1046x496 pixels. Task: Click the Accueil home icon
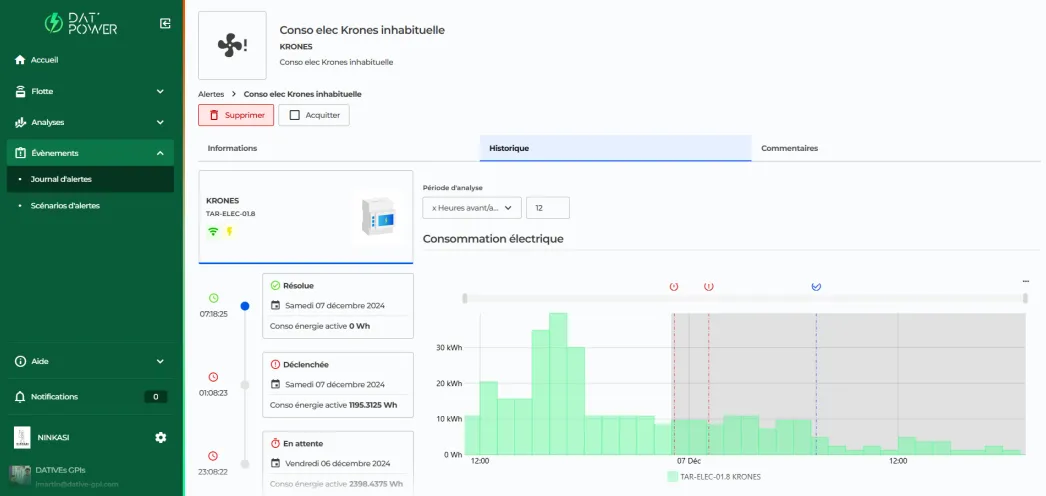click(20, 60)
